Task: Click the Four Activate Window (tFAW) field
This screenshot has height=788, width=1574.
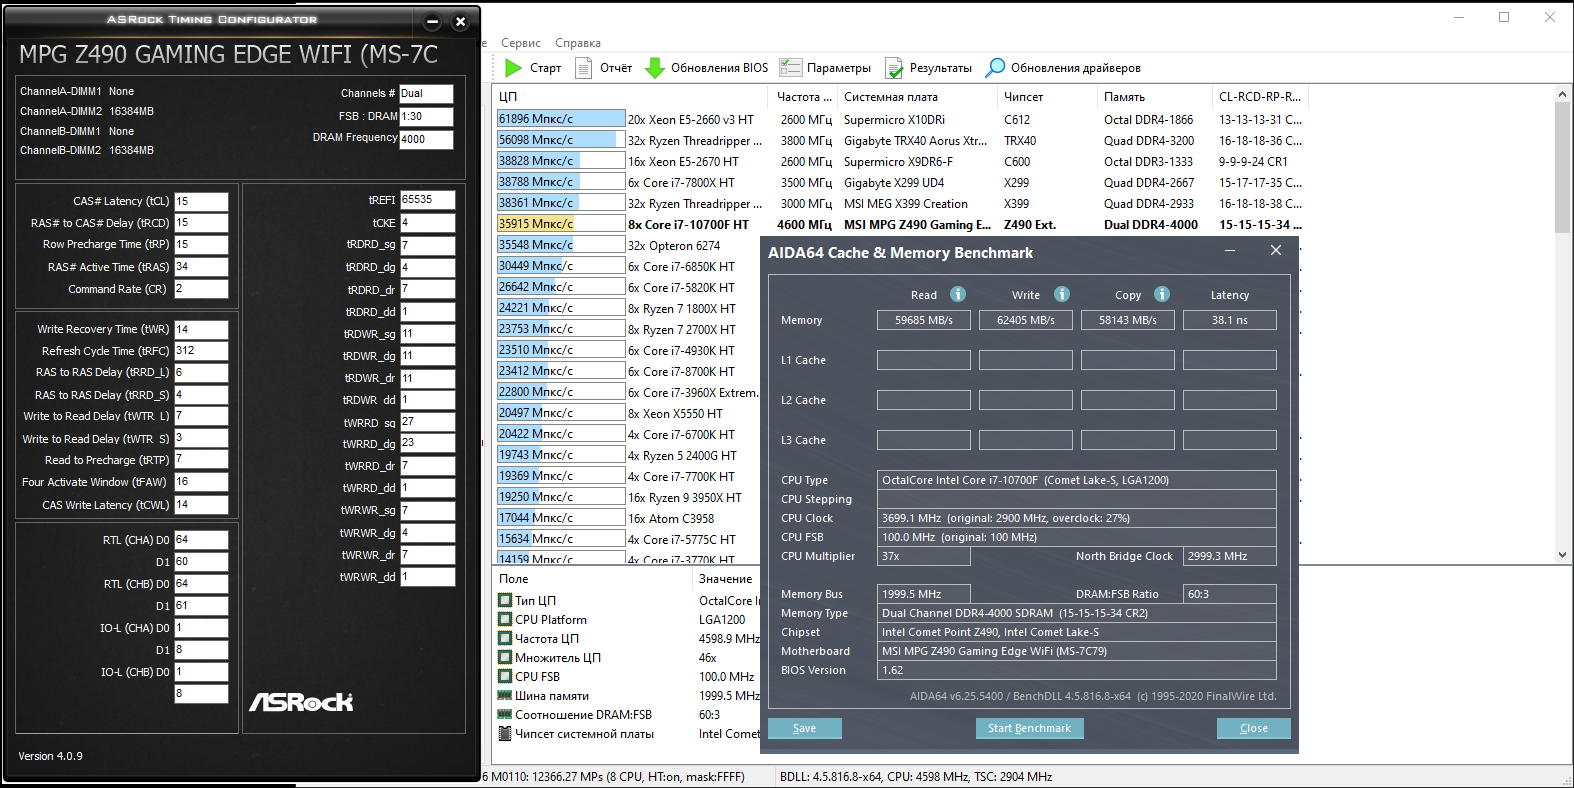Action: (x=201, y=482)
